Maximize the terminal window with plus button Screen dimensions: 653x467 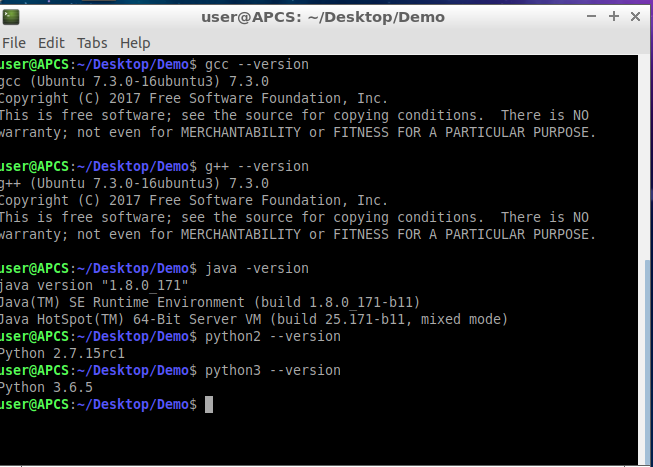[x=614, y=17]
